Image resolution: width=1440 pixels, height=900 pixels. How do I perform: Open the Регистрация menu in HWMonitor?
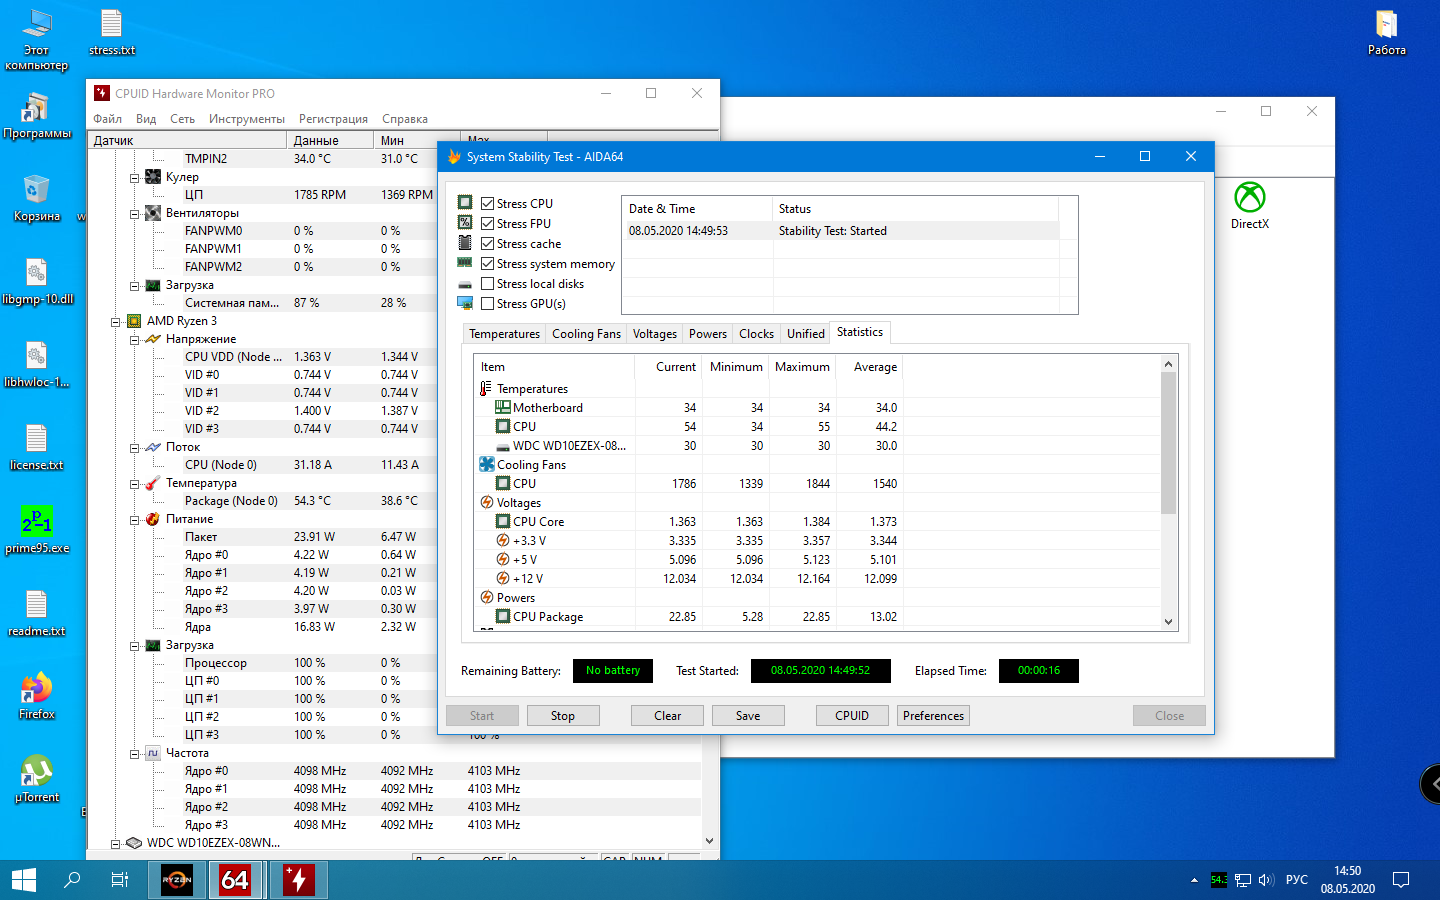[x=333, y=119]
